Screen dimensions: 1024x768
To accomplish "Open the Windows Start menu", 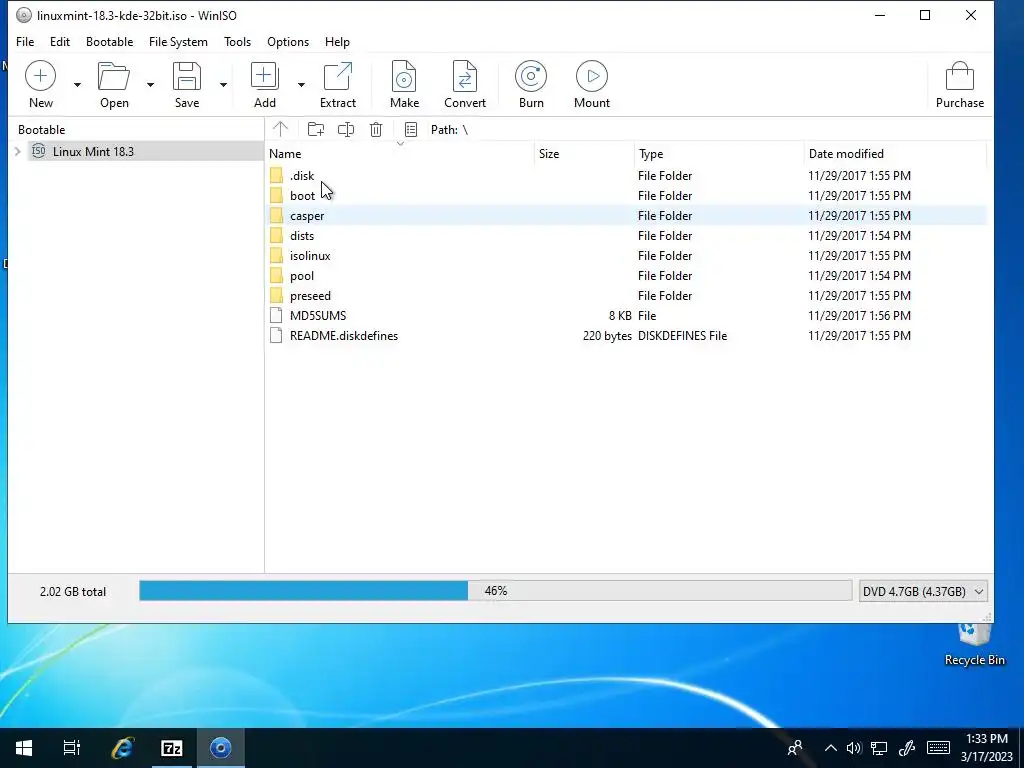I will [x=24, y=748].
